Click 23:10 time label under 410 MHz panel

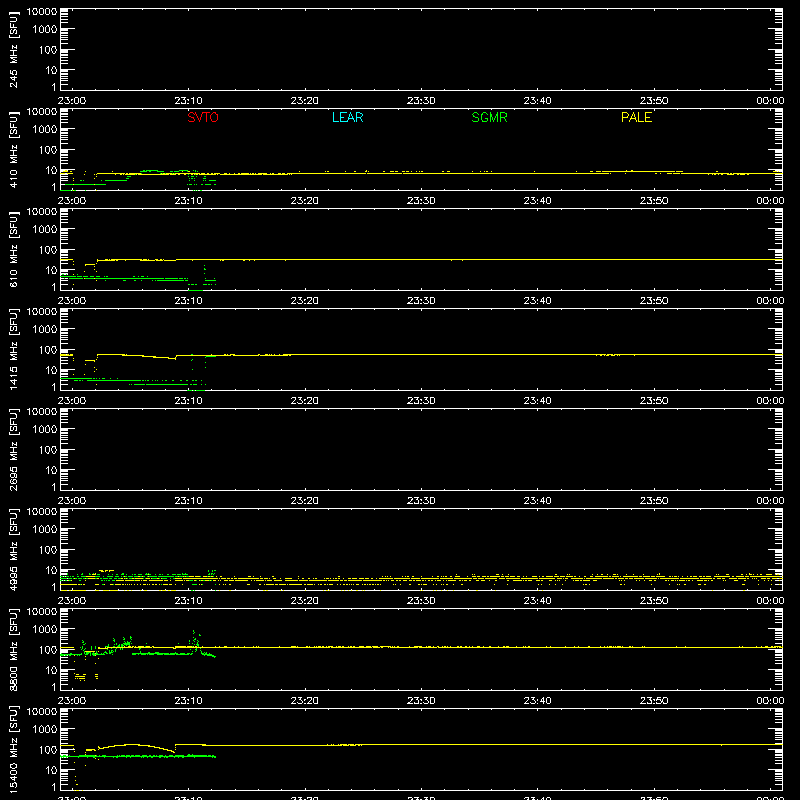coord(188,201)
